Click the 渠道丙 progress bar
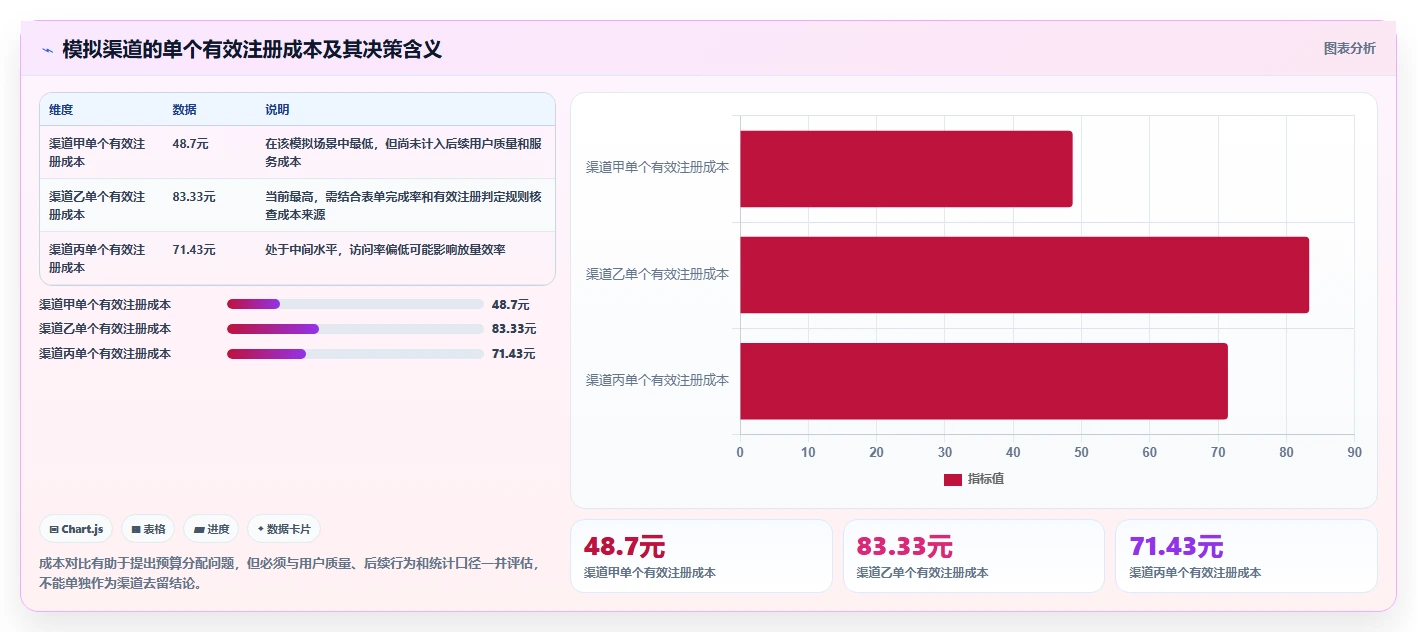This screenshot has width=1417, height=632. click(355, 354)
